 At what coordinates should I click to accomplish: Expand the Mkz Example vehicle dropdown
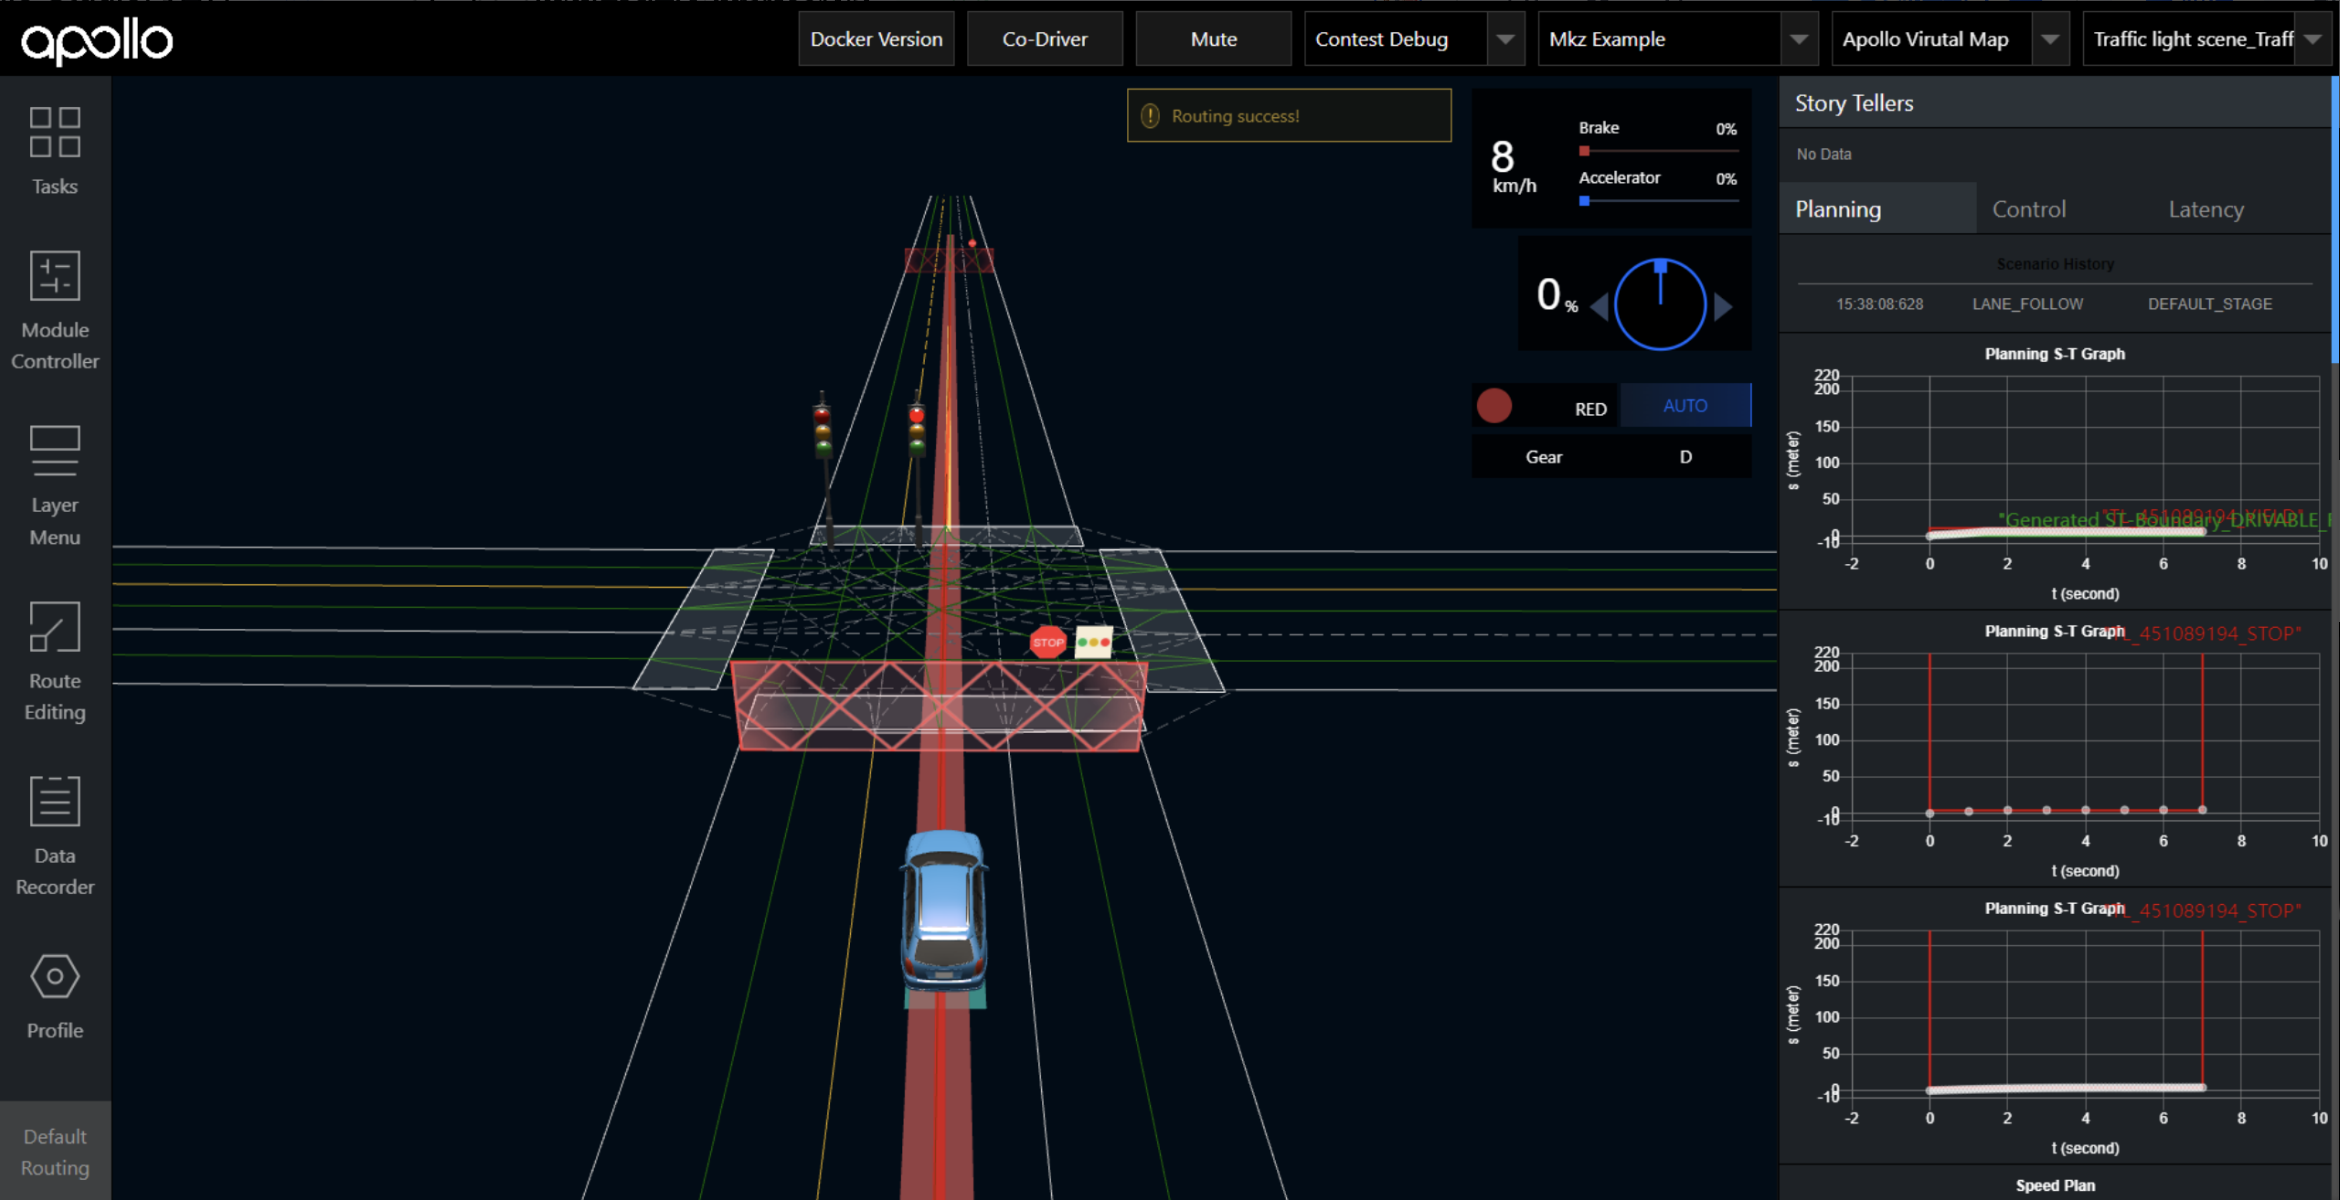[x=1798, y=39]
